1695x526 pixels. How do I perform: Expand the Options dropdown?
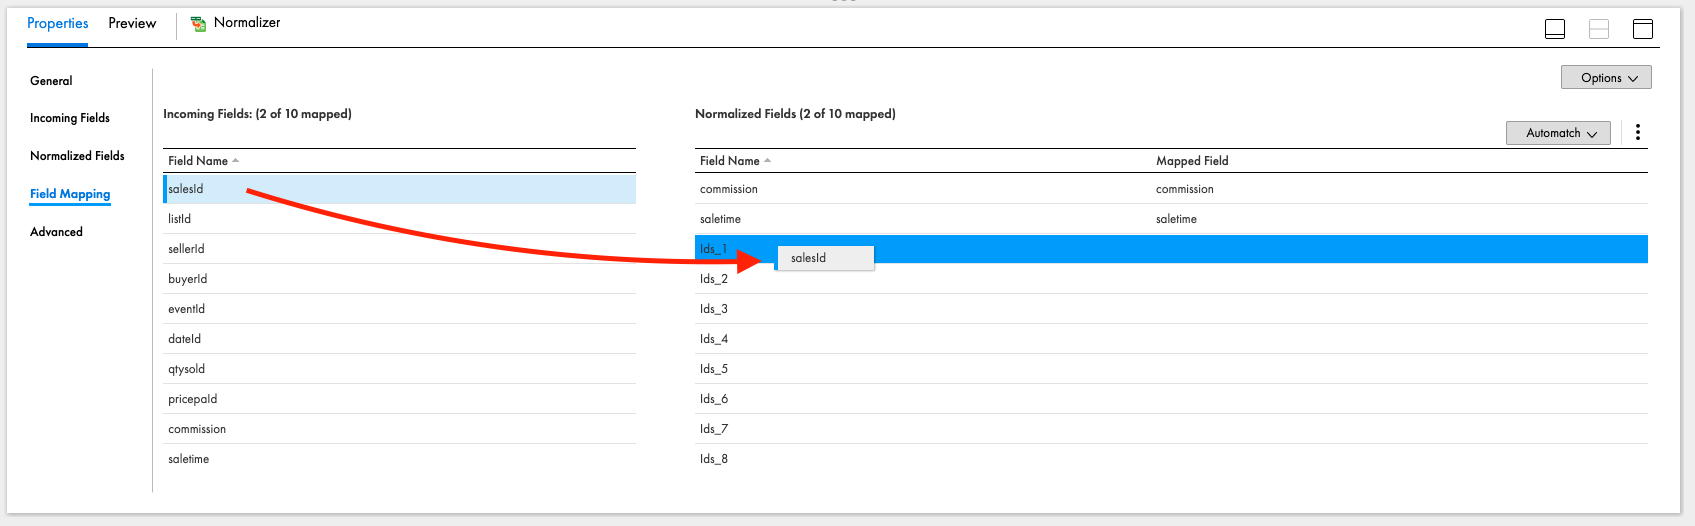point(1605,78)
